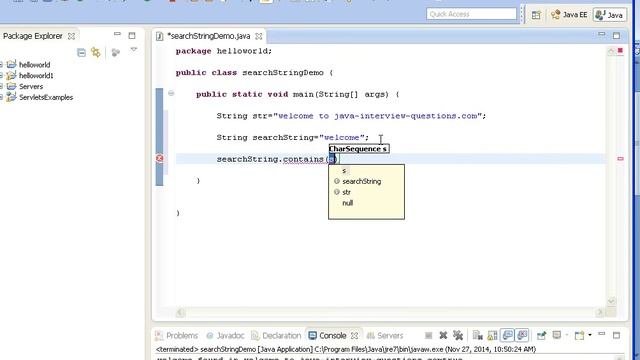Toggle Link with Editor in Package Explorer
Viewport: 640px width, 360px height.
(96, 52)
